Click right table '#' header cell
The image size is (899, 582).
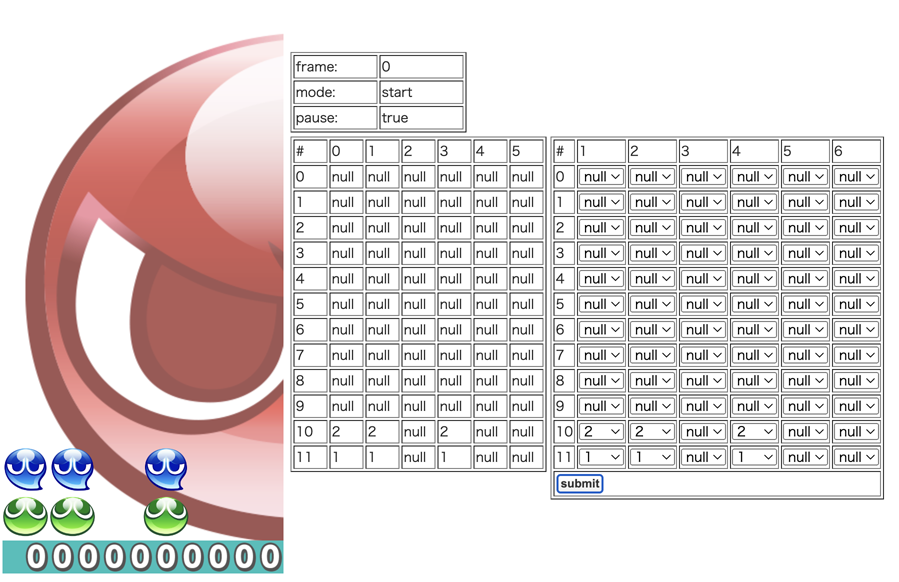coord(564,151)
